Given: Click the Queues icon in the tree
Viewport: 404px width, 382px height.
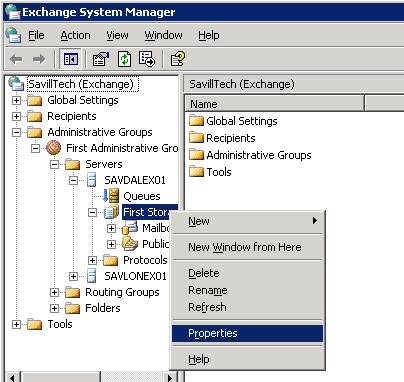Looking at the screenshot, I should pos(111,196).
